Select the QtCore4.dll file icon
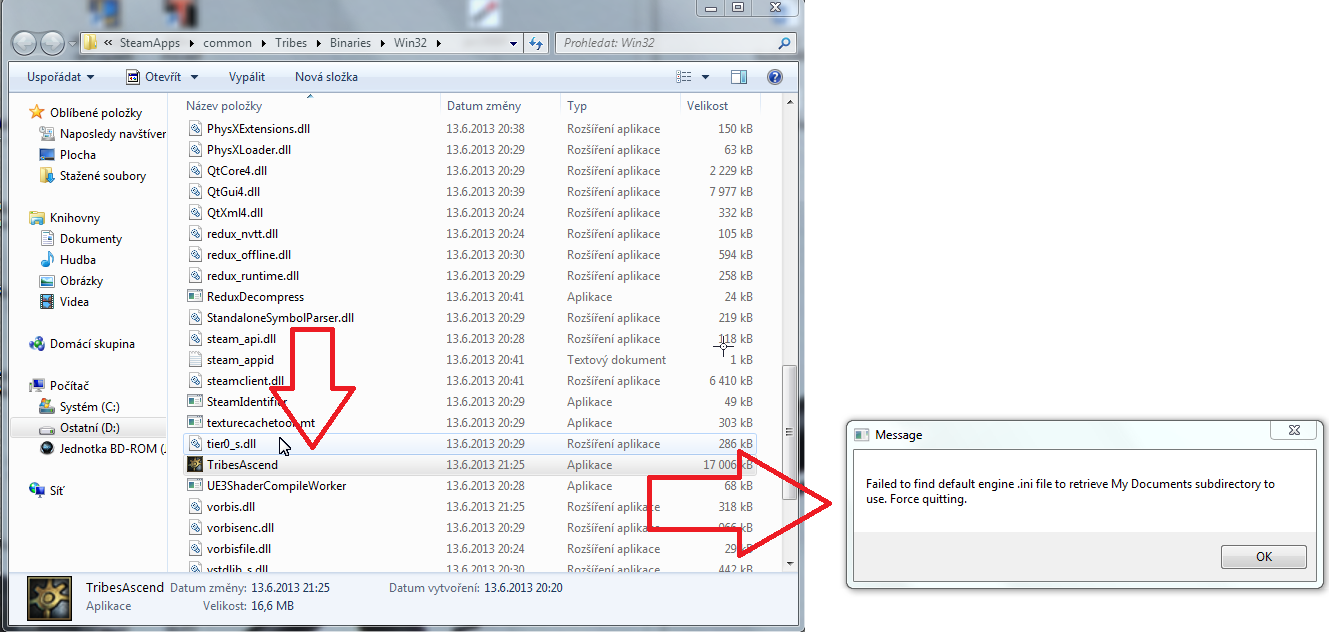The width and height of the screenshot is (1329, 633). 195,170
